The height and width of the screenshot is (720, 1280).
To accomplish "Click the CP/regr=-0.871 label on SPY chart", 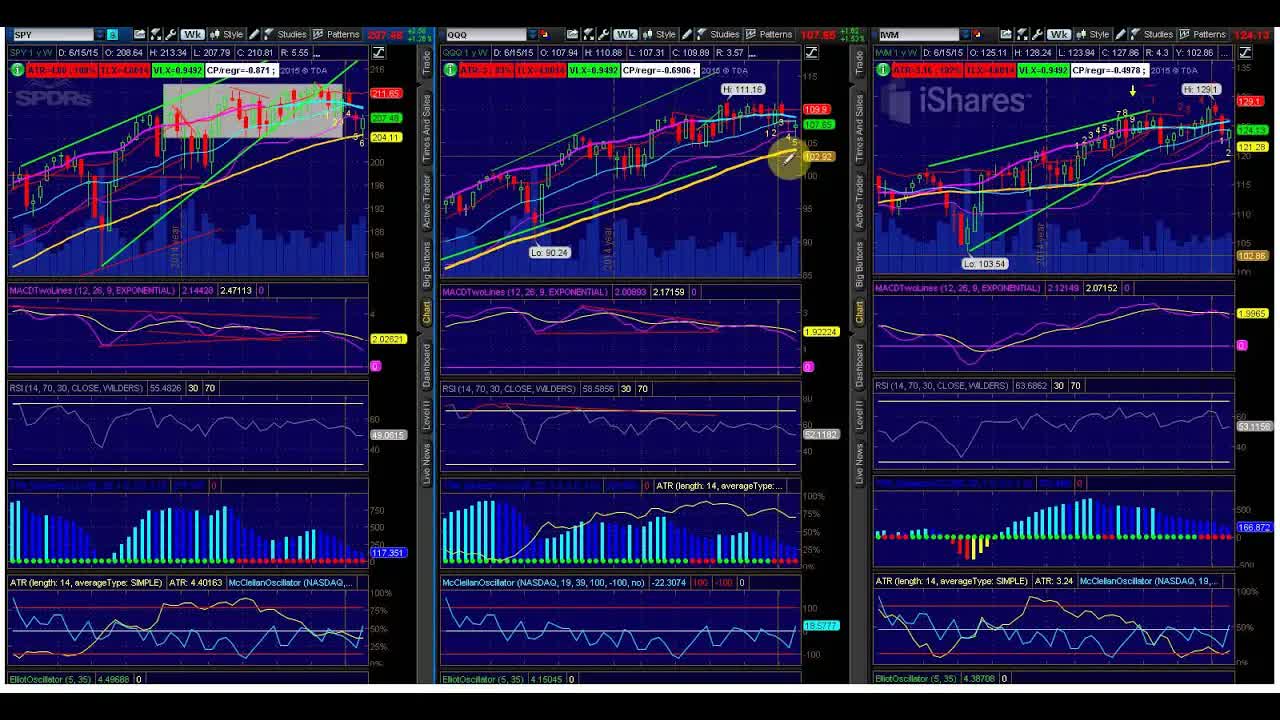I will 240,70.
